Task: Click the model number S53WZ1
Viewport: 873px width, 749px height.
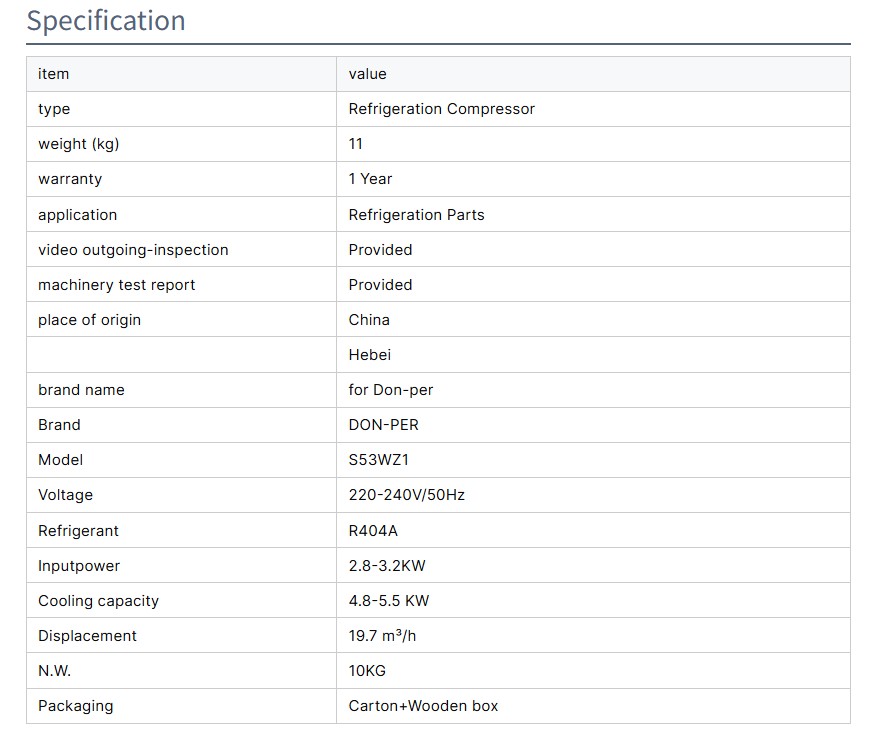Action: pyautogui.click(x=379, y=460)
